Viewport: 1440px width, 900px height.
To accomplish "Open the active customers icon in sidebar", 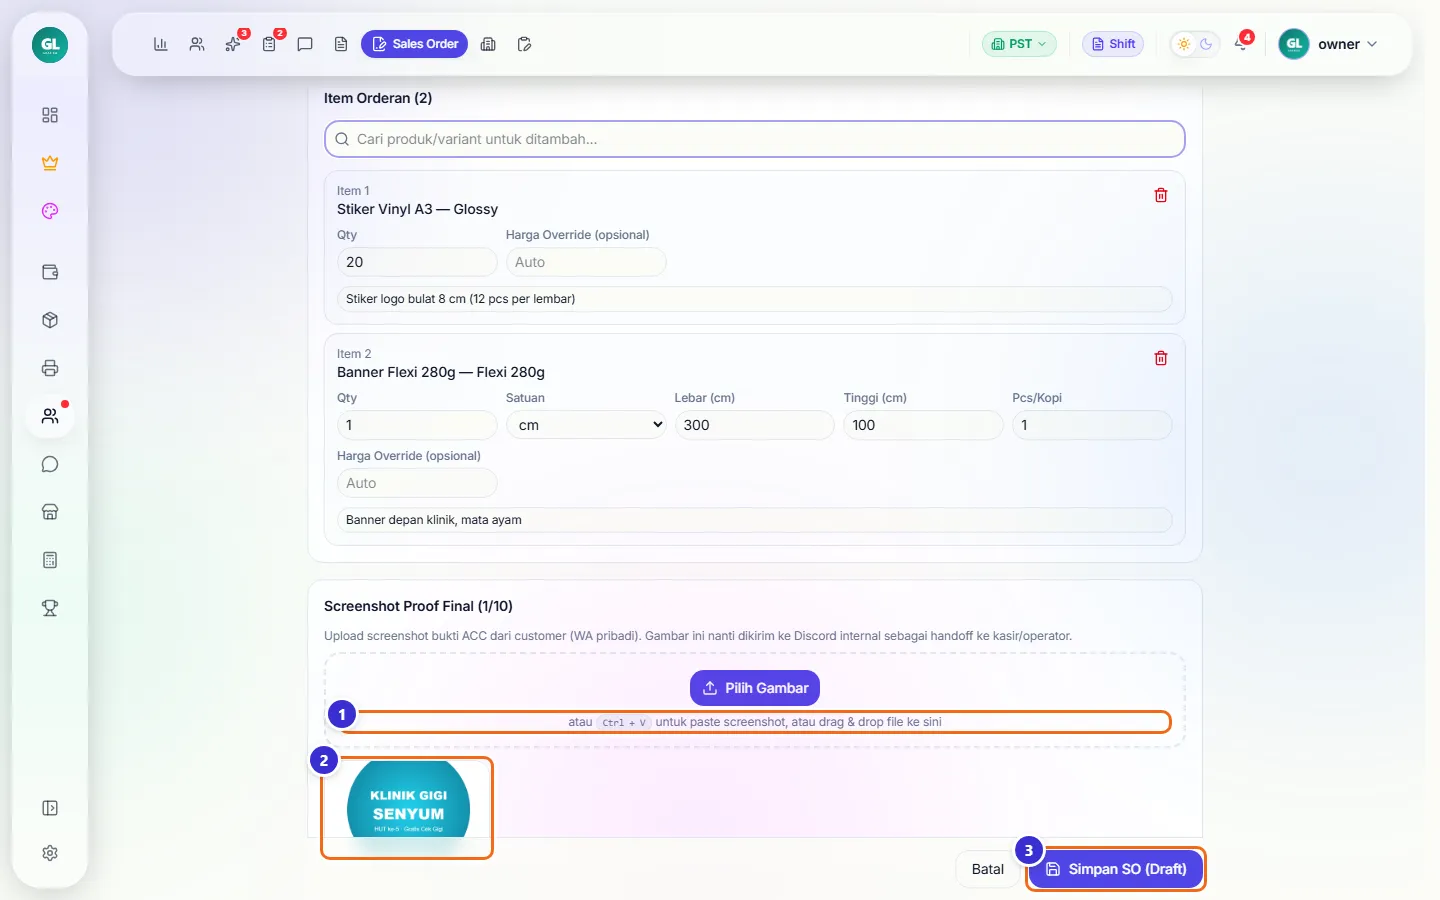I will [50, 416].
